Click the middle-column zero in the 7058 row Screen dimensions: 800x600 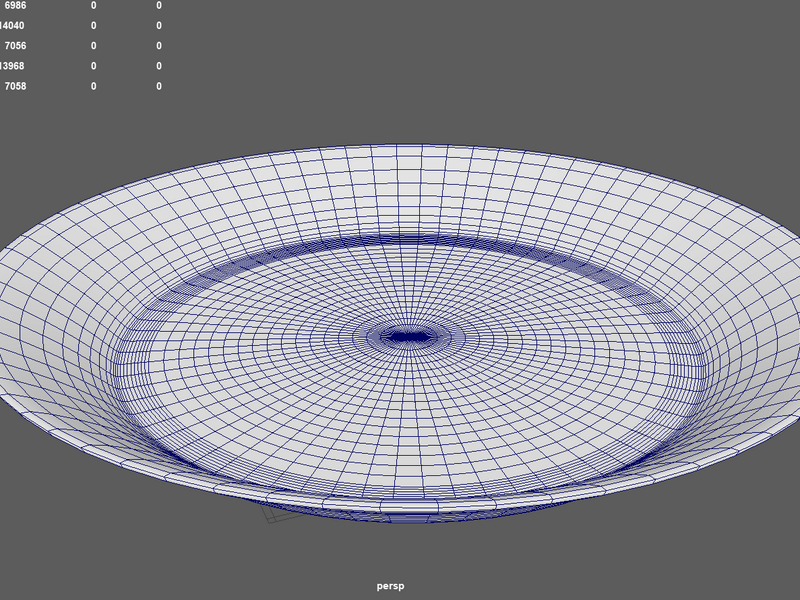pyautogui.click(x=93, y=86)
